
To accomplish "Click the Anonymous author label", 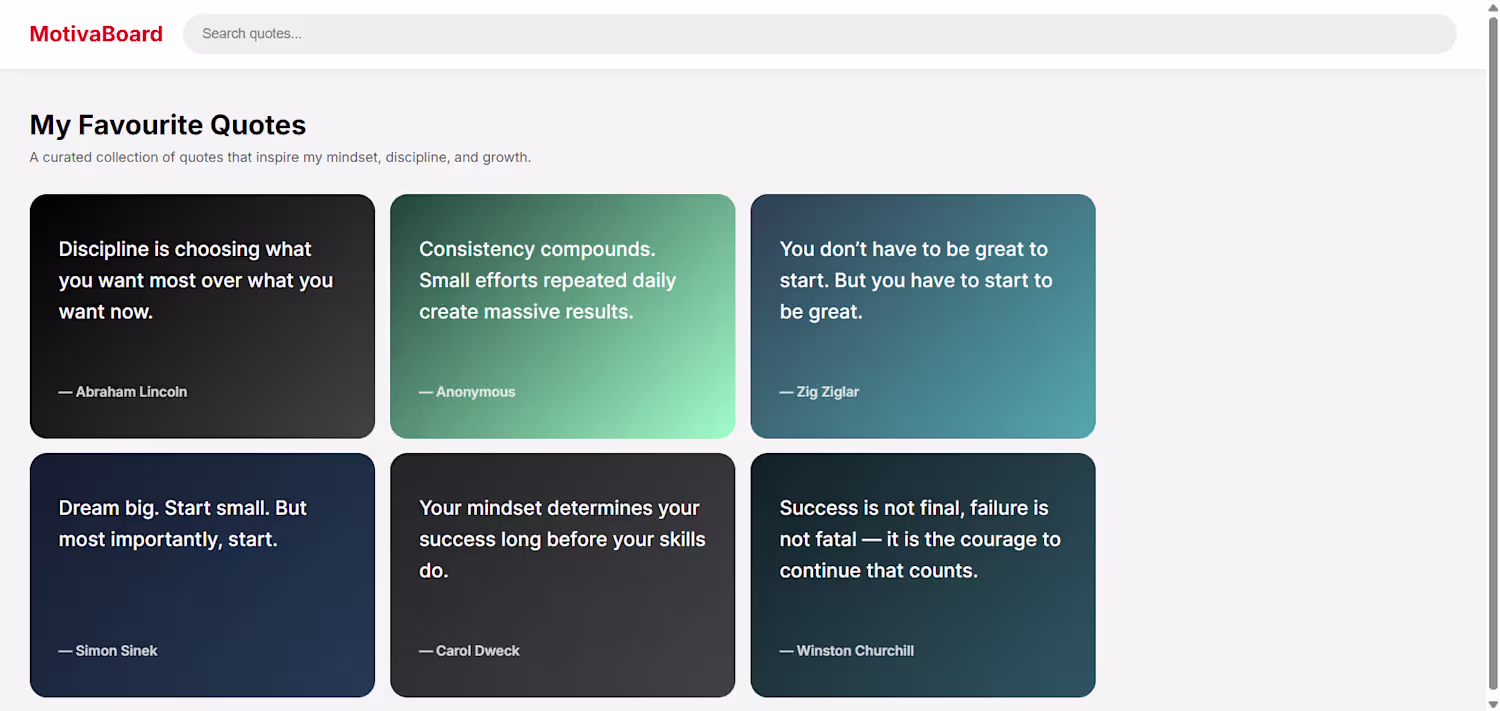I will tap(467, 392).
